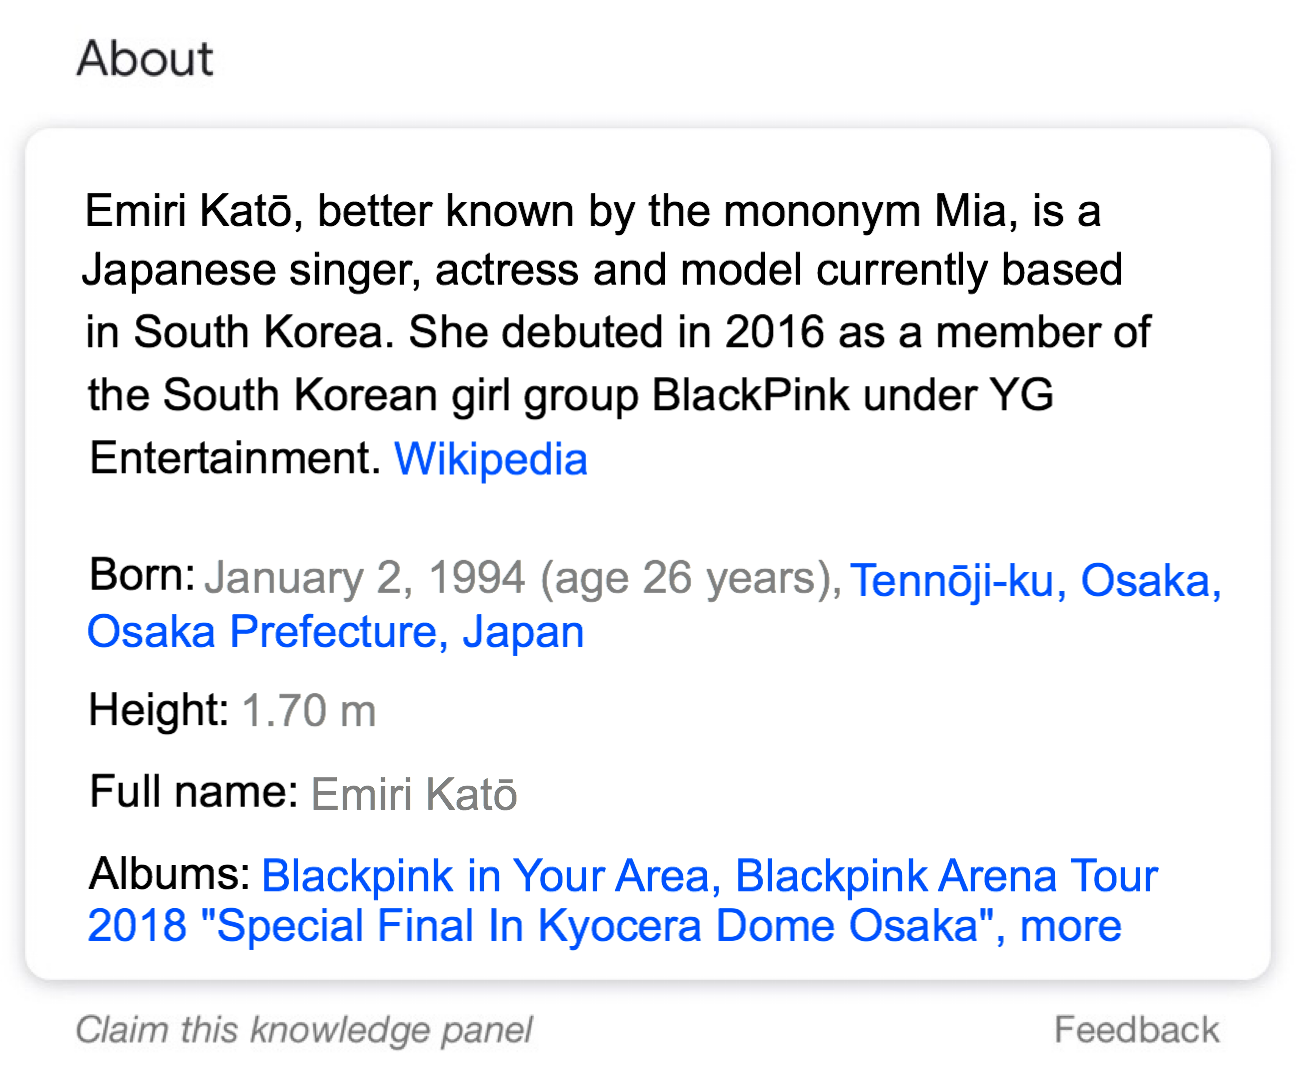Click the Born label
Screen dimensions: 1296x1080
point(142,575)
